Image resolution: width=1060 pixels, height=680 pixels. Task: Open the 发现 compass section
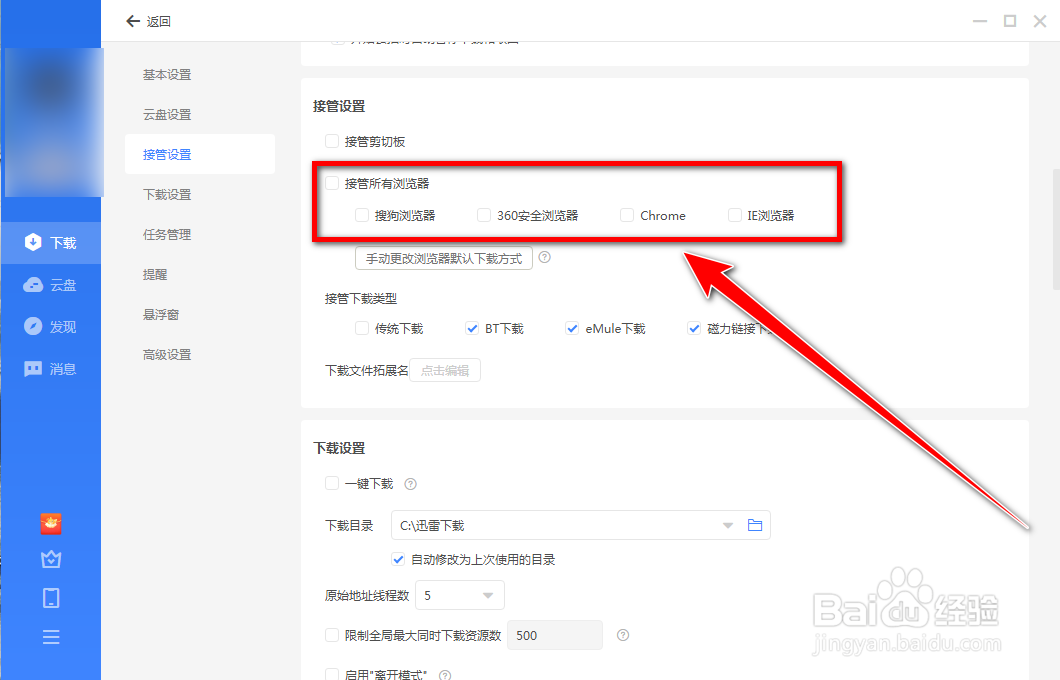(51, 327)
